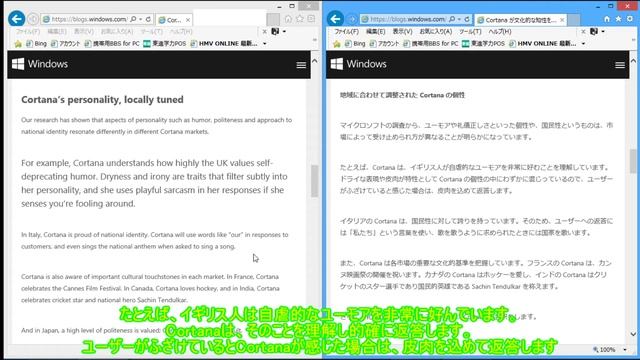Click the left window address bar URL
The width and height of the screenshot is (640, 360).
pyautogui.click(x=89, y=19)
